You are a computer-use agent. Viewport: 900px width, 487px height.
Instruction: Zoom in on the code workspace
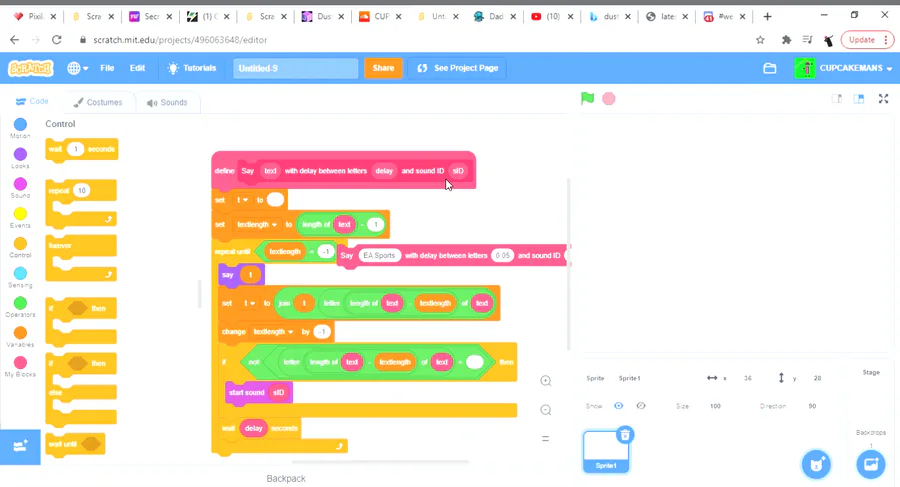tap(545, 381)
